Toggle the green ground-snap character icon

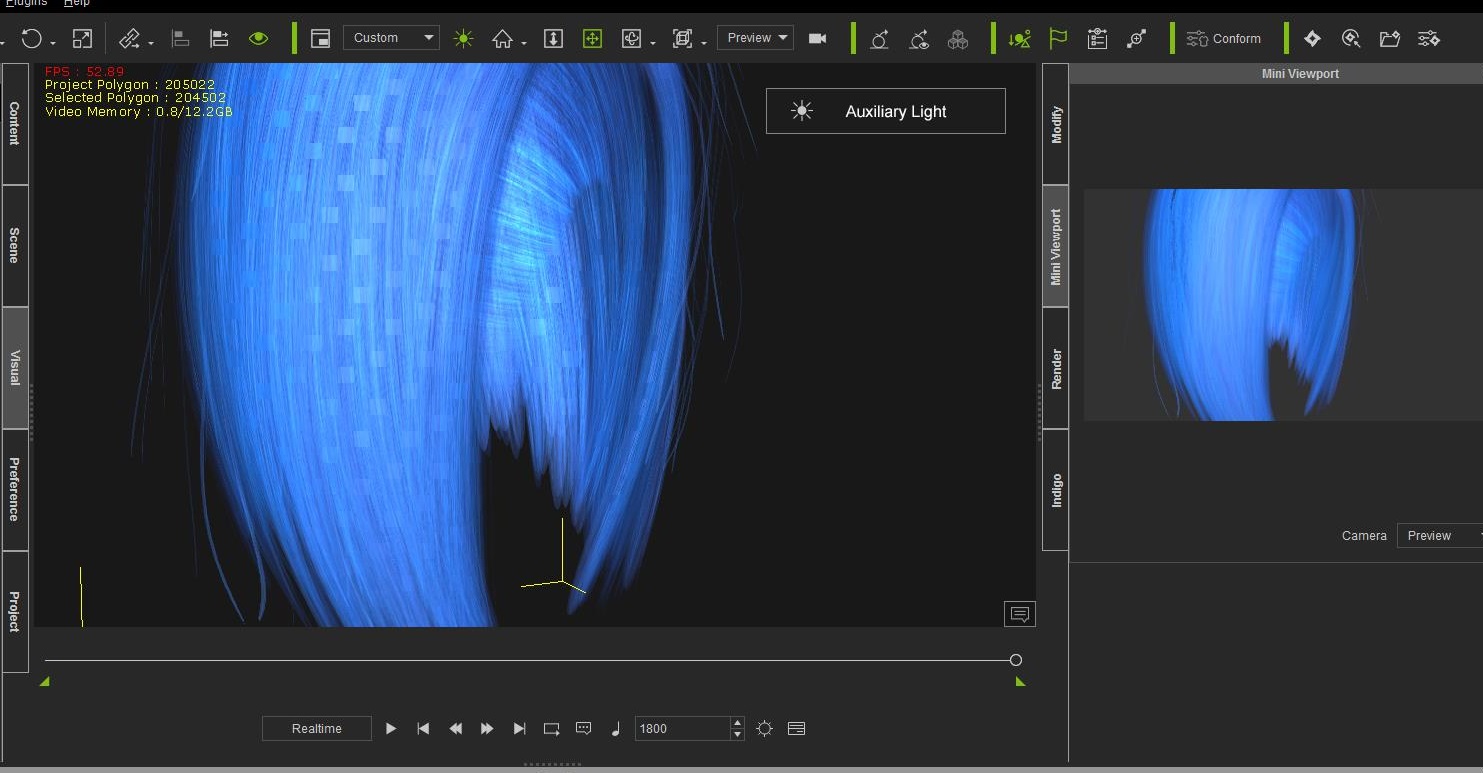[1019, 38]
